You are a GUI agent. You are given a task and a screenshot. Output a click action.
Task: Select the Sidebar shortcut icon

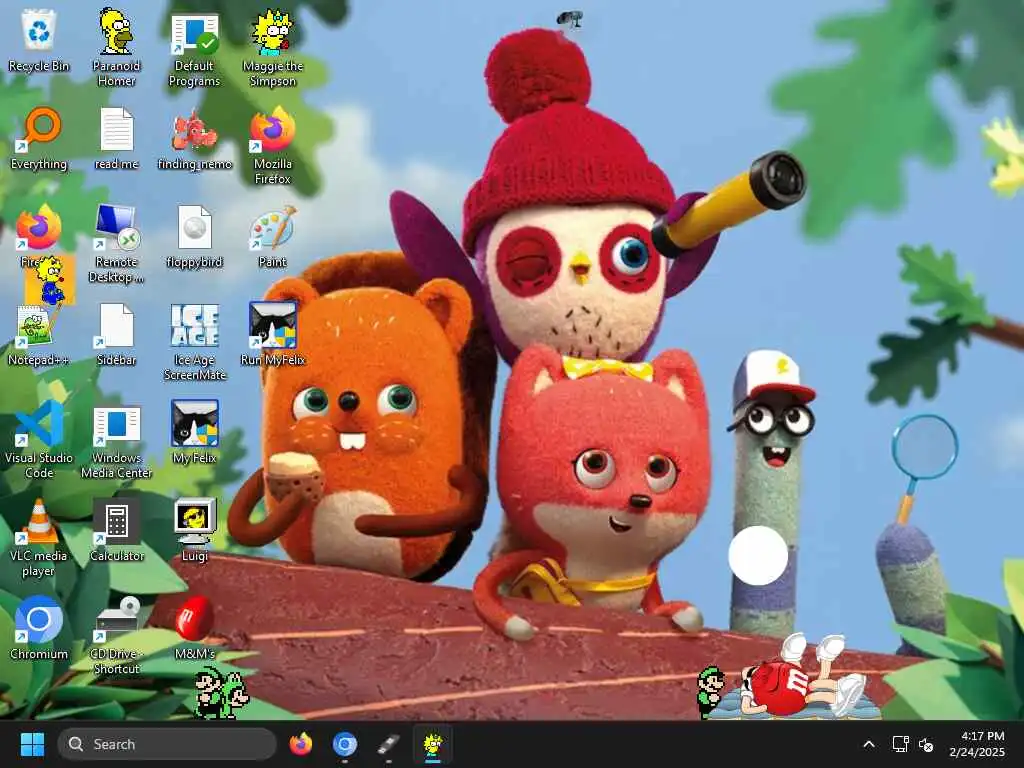pyautogui.click(x=116, y=334)
